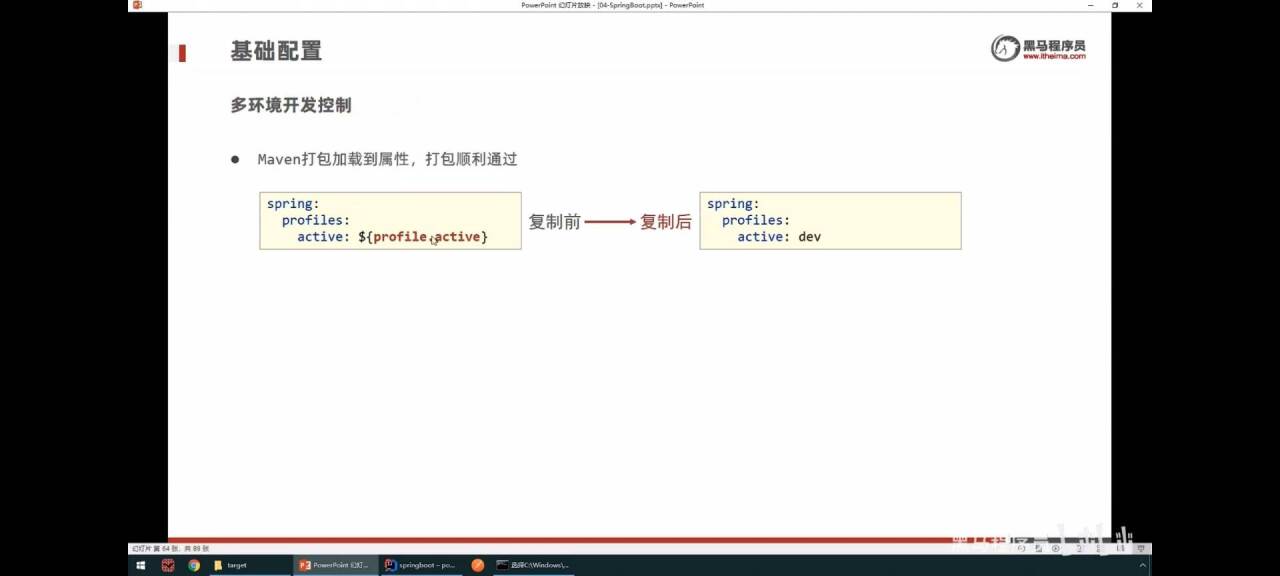The image size is (1280, 576).
Task: Switch to the PowerPoint taskbar button
Action: [336, 565]
